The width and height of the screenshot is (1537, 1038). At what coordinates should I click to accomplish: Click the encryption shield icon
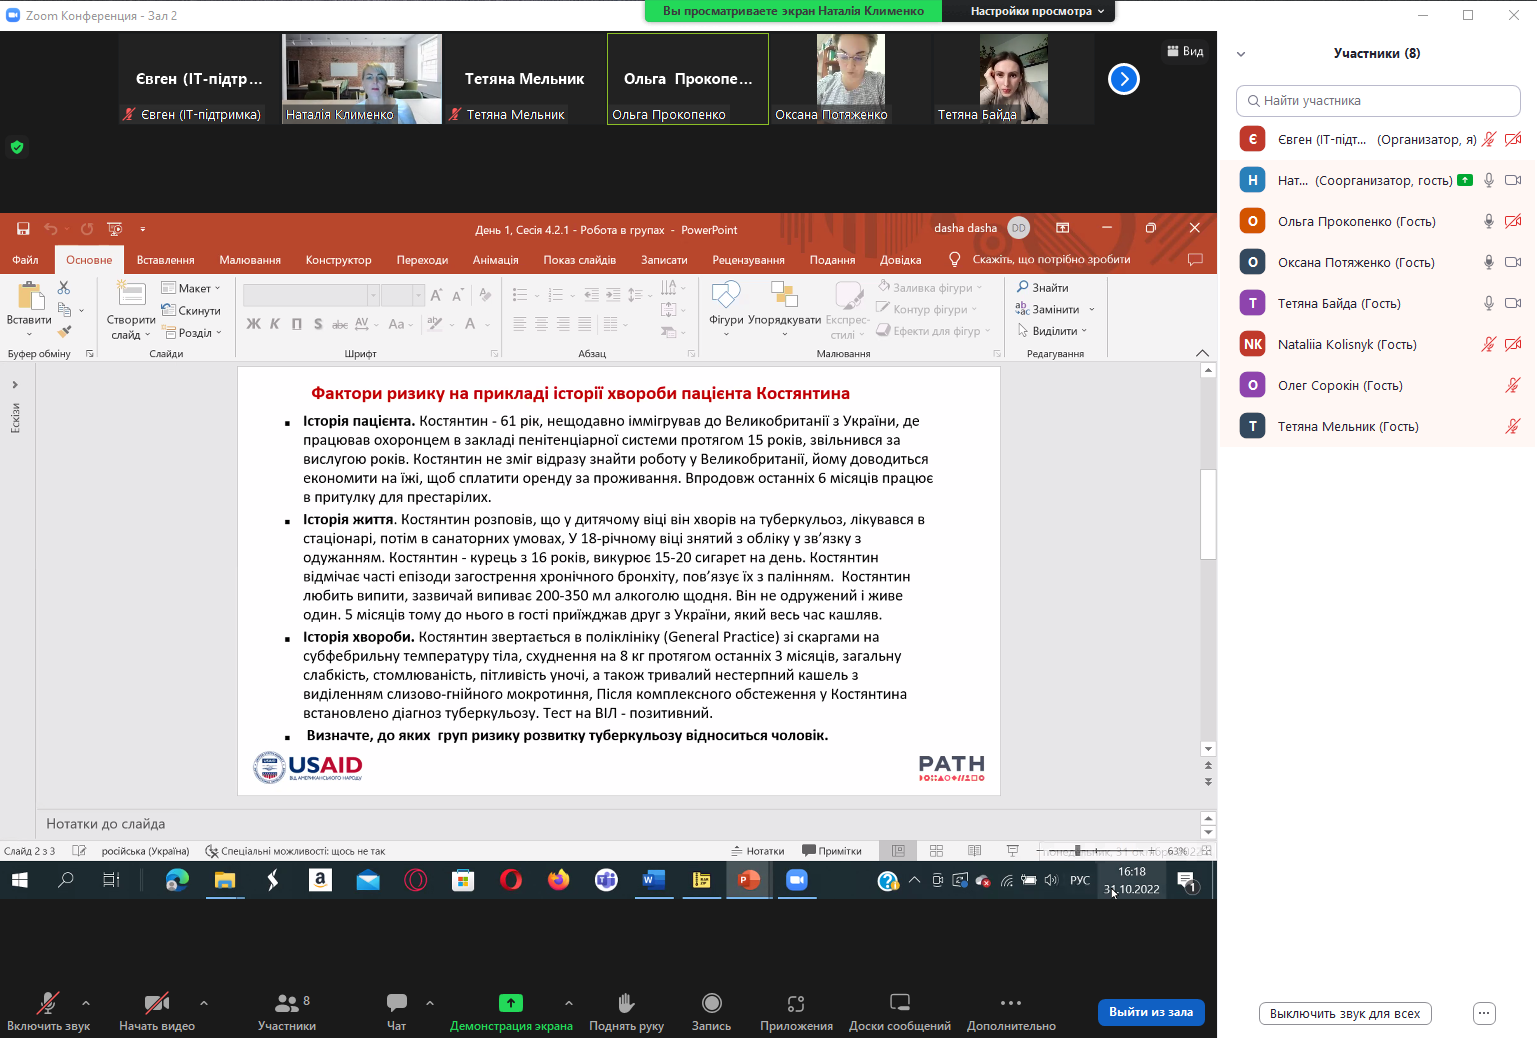(x=17, y=147)
